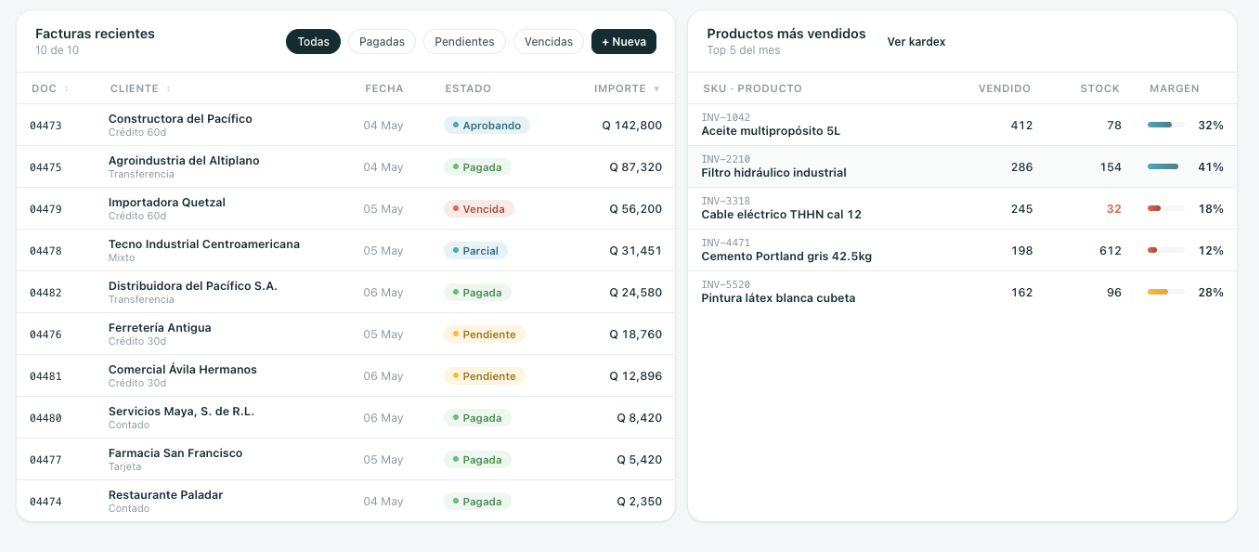Select client Restaurante Paladar
The height and width of the screenshot is (552, 1259).
point(166,495)
